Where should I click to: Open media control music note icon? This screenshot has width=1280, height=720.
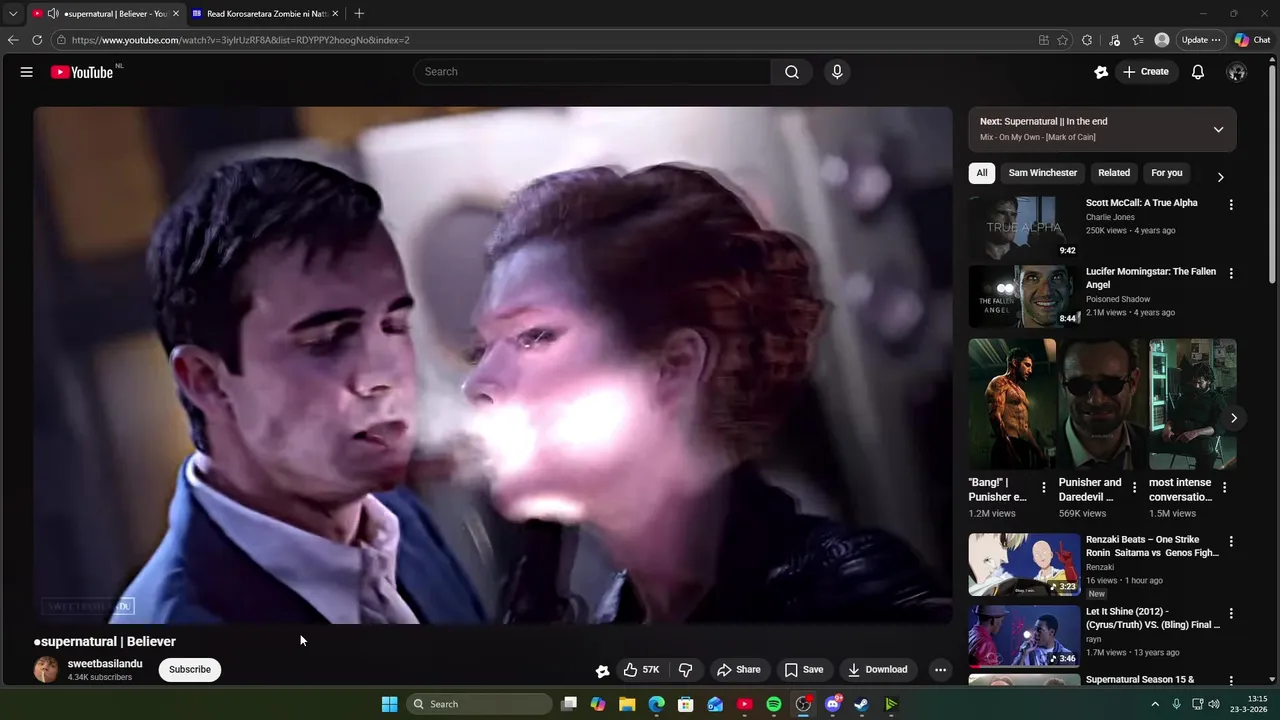1114,40
